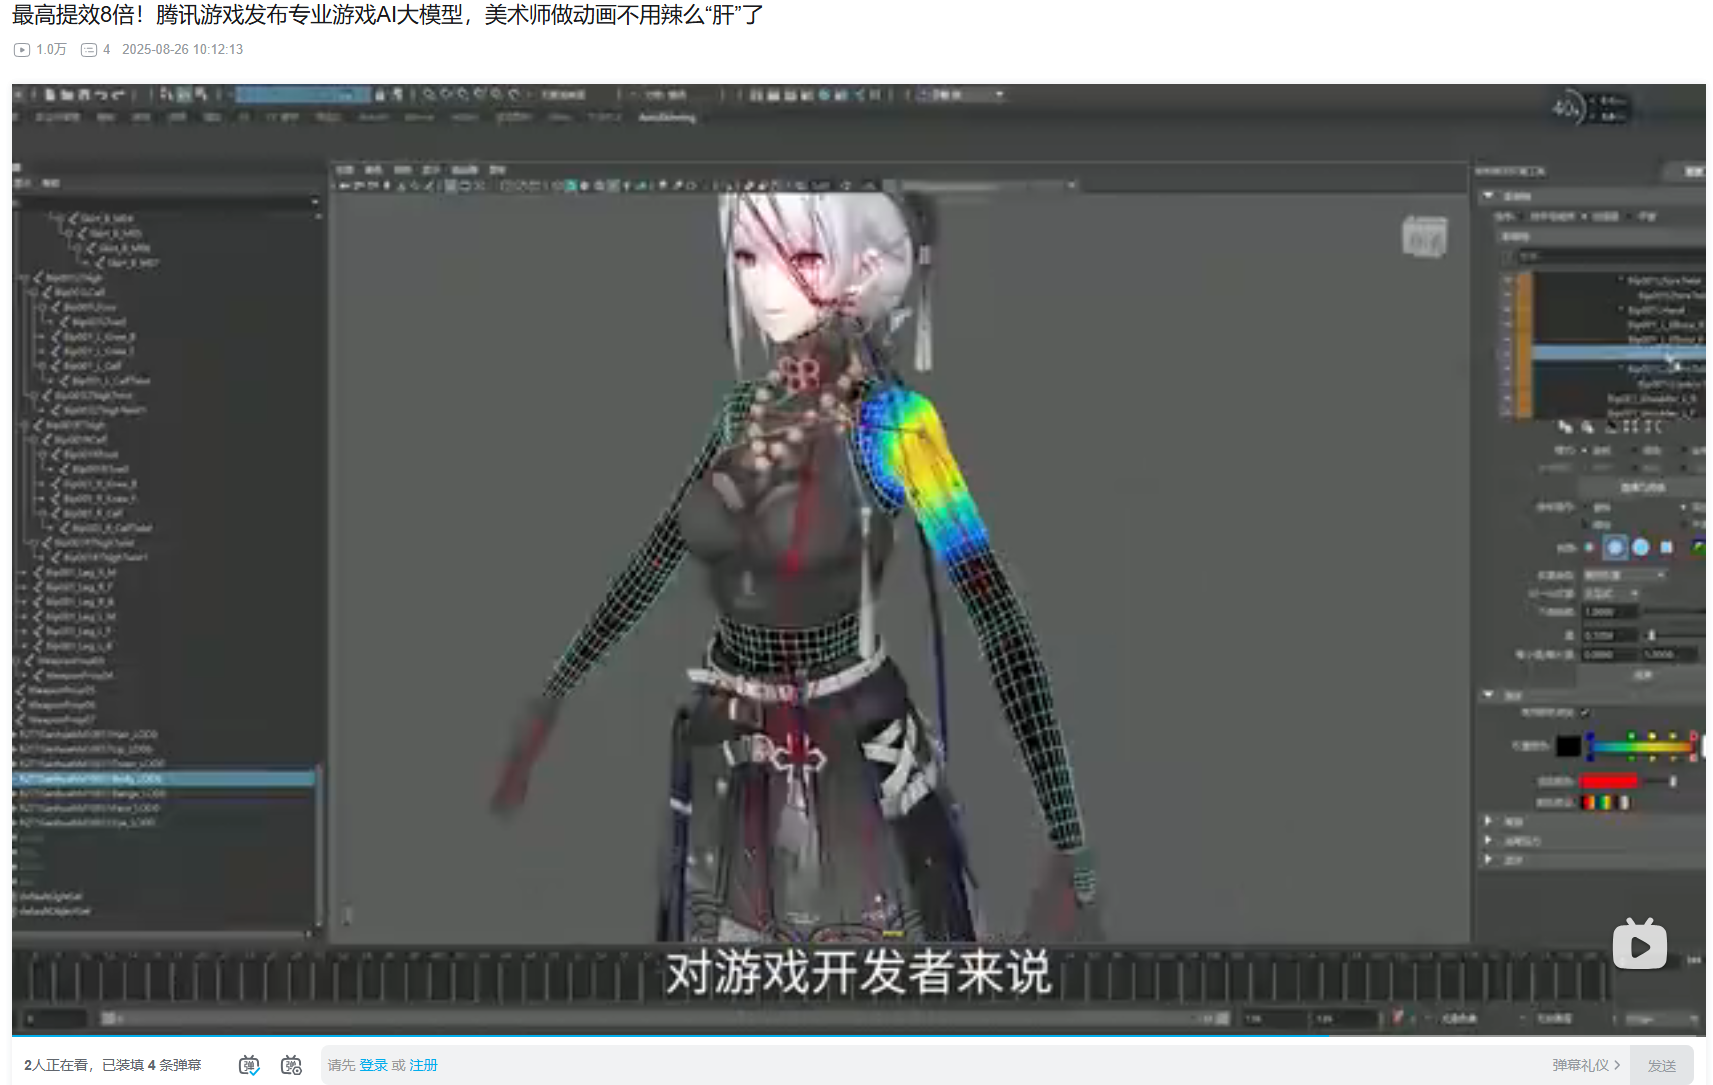Click the rainbow weight gradient ramp
Image resolution: width=1713 pixels, height=1085 pixels.
coord(1642,746)
